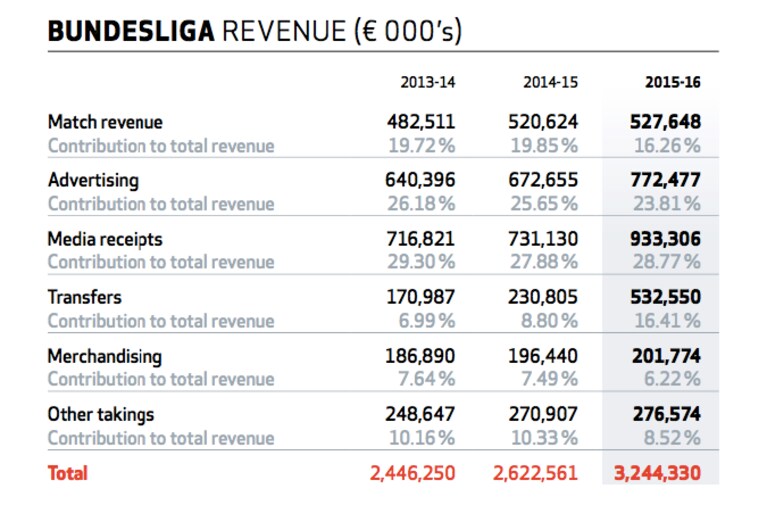Click the red Total row label
767x505 pixels.
(68, 473)
